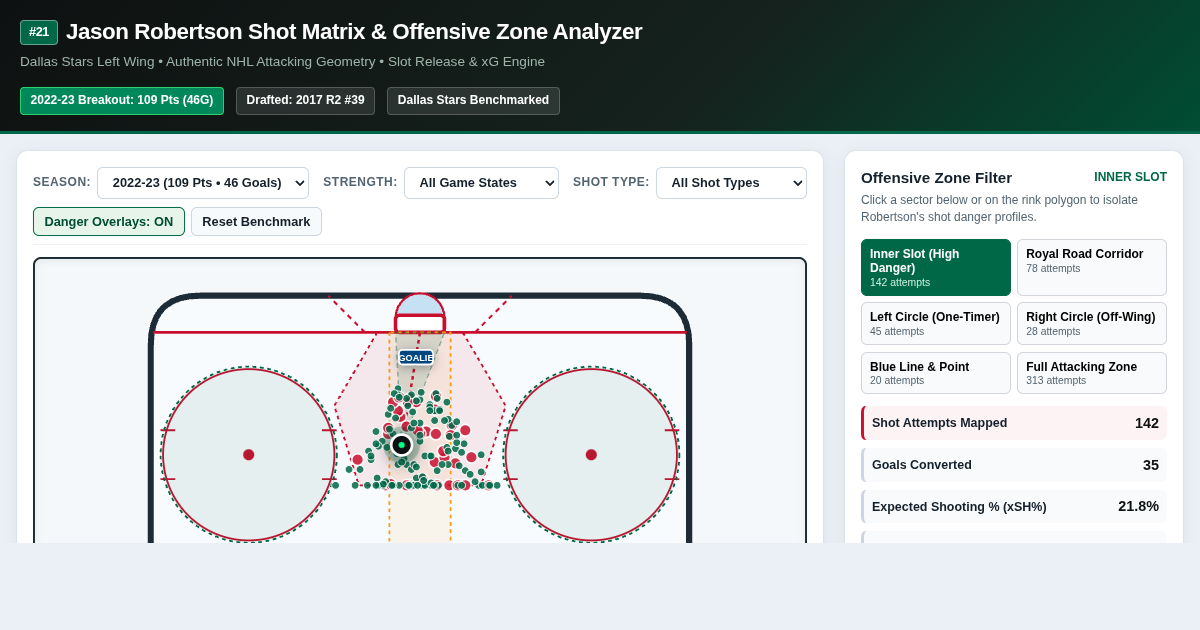The height and width of the screenshot is (630, 1200).
Task: Click the left faceoff circle red dot
Action: tap(249, 455)
